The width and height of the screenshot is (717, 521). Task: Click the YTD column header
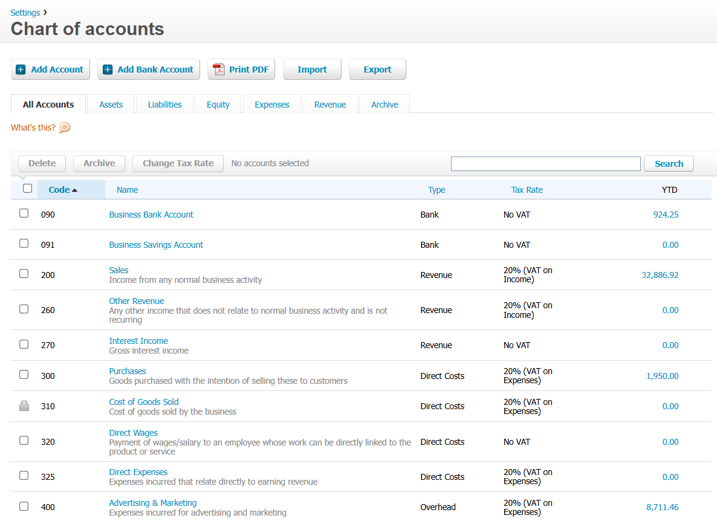click(x=669, y=190)
